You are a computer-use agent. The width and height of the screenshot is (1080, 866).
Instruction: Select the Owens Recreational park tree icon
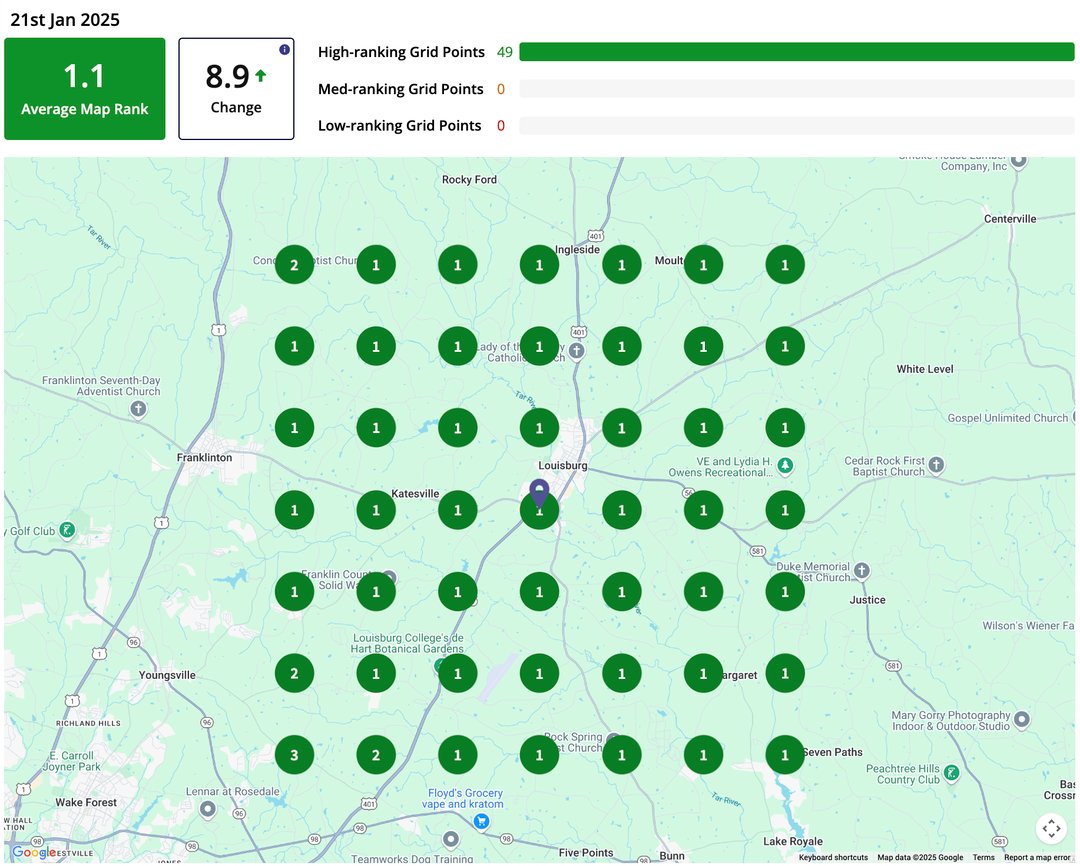point(786,465)
